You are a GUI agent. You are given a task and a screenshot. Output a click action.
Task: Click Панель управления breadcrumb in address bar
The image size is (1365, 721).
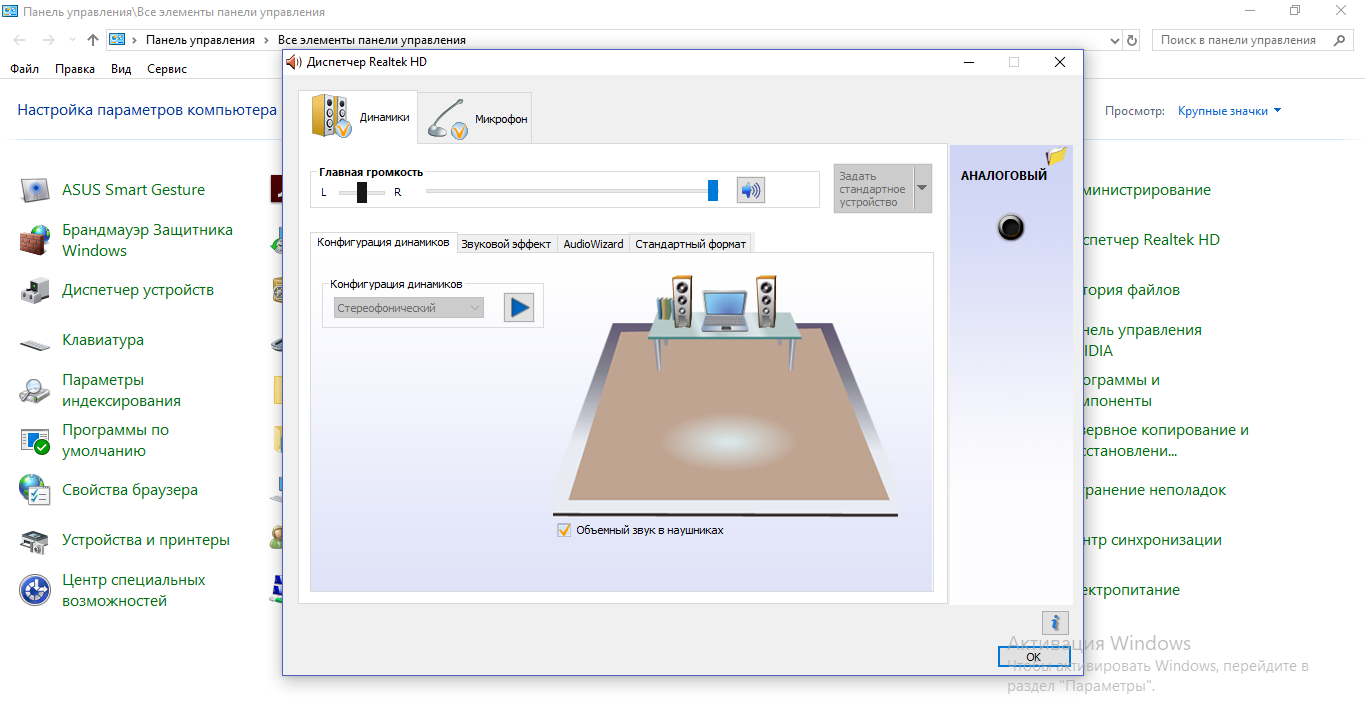200,40
